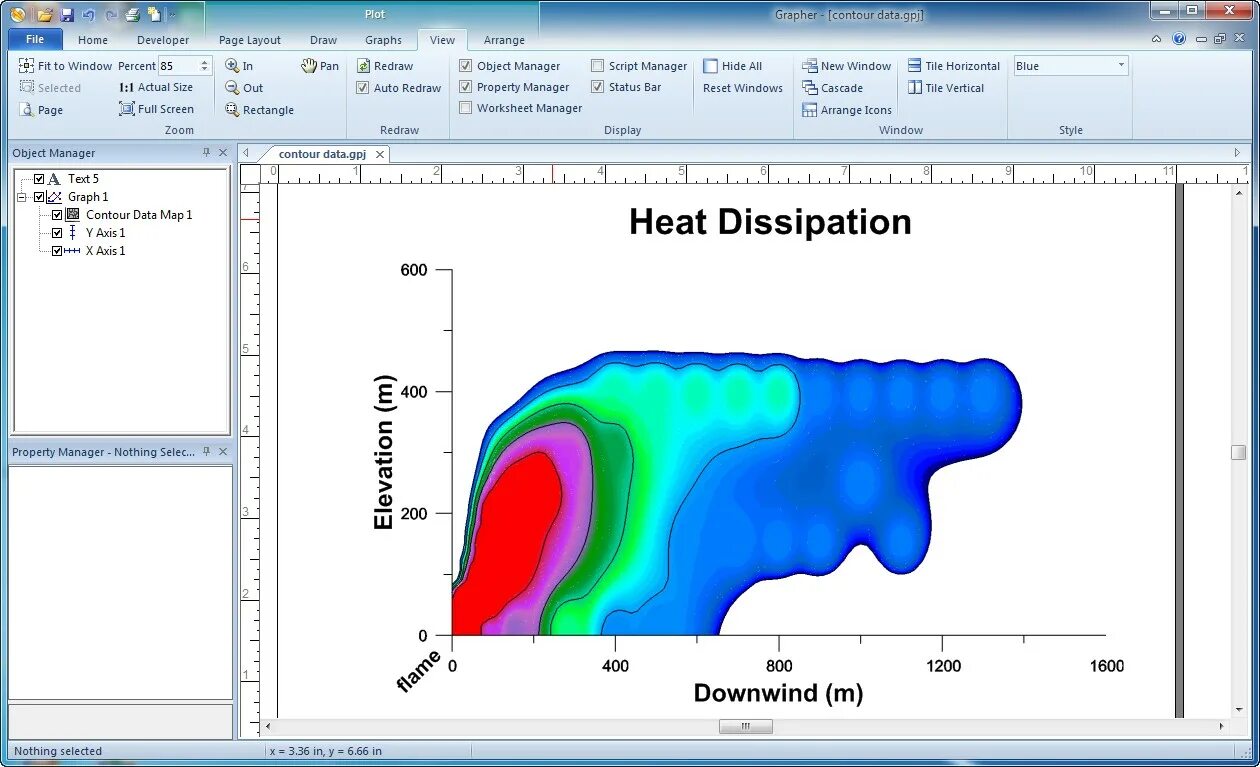This screenshot has height=767, width=1260.
Task: Click the zoom Percent input field
Action: pos(178,66)
